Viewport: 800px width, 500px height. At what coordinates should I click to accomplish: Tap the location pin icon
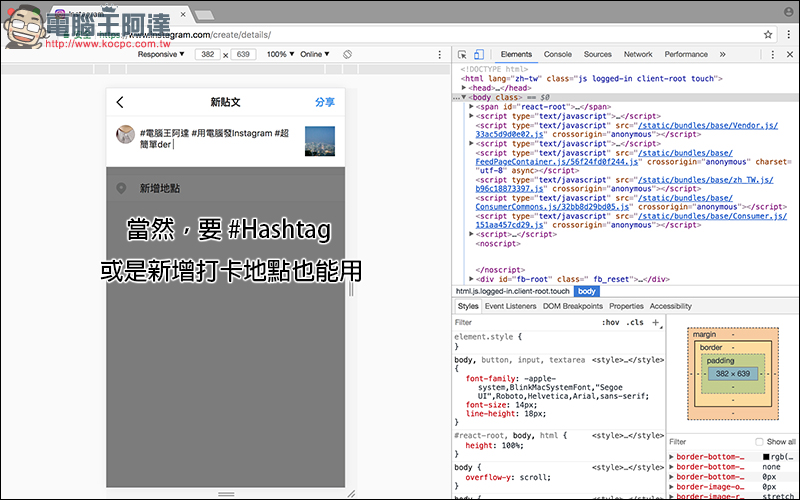click(x=121, y=188)
